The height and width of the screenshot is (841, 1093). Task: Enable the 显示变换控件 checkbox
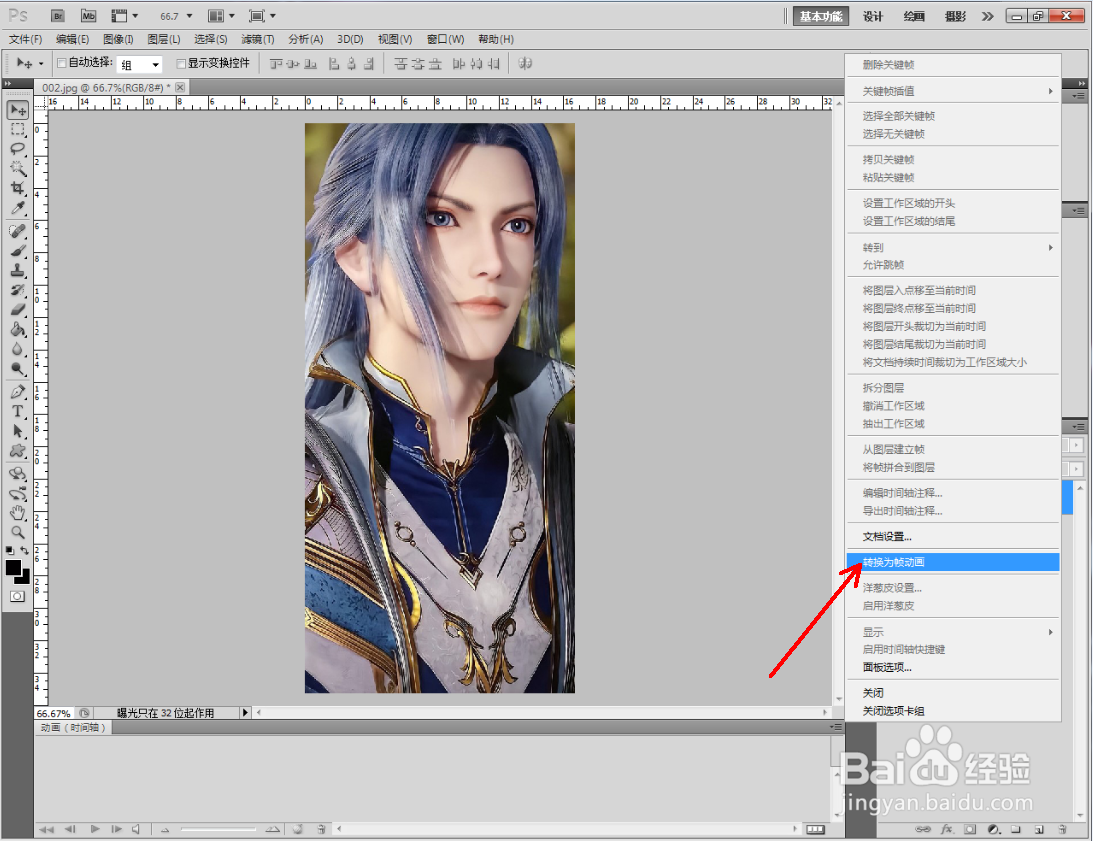181,63
